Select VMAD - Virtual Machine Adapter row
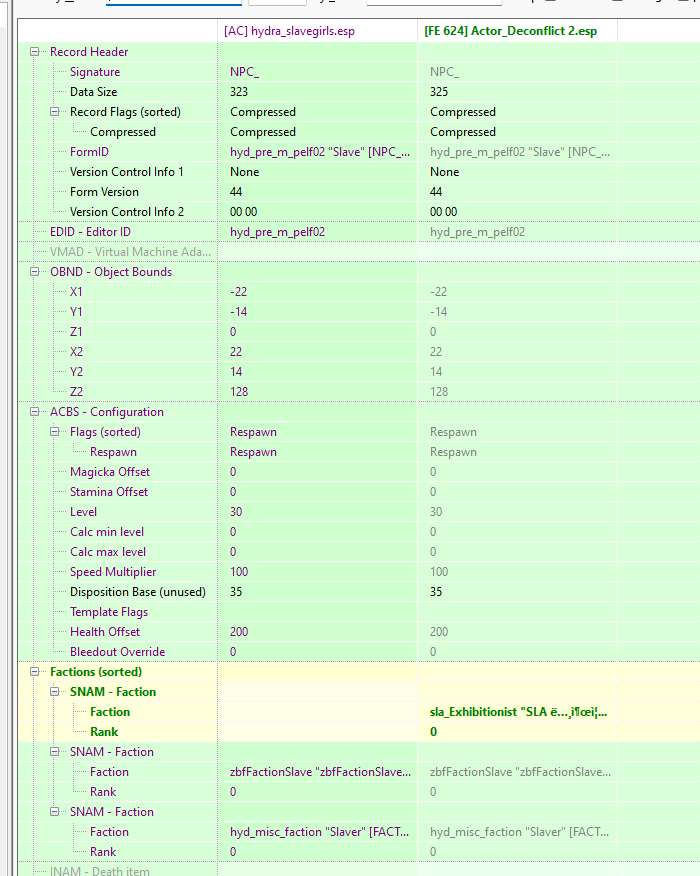Viewport: 700px width, 876px height. pyautogui.click(x=130, y=252)
